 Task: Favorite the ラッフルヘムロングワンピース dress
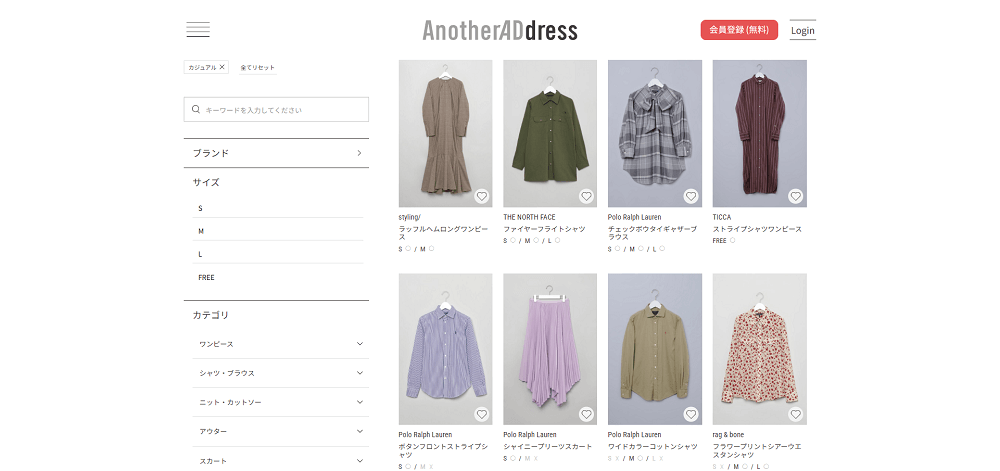482,196
